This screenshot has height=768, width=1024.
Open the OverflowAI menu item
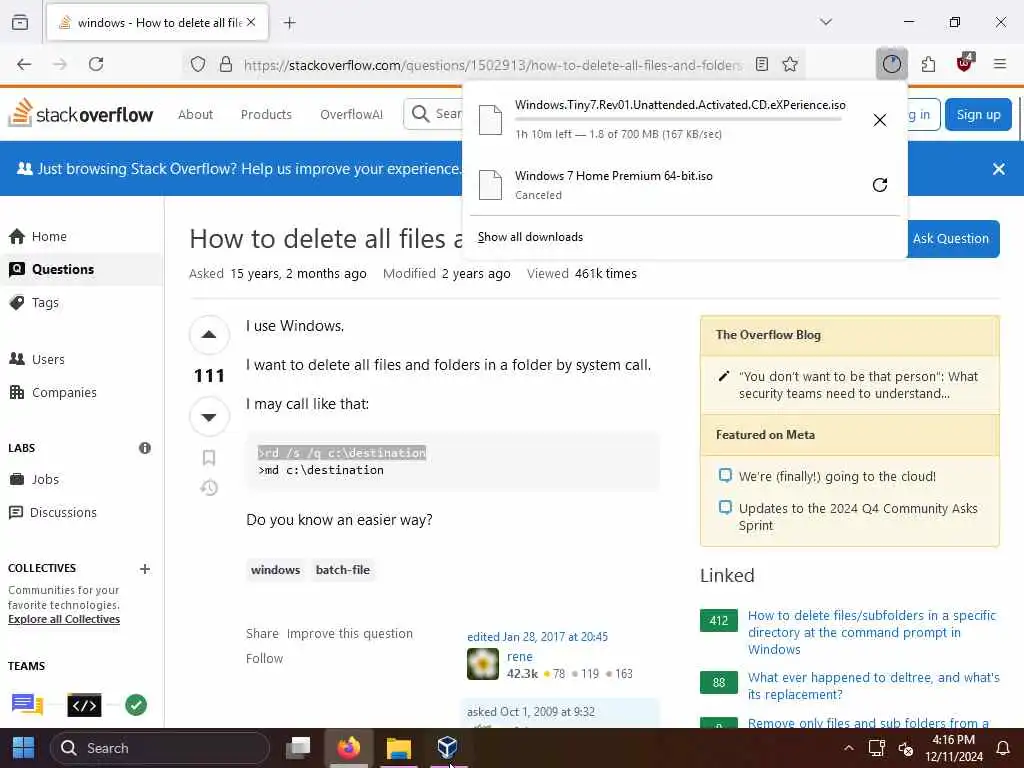(351, 114)
